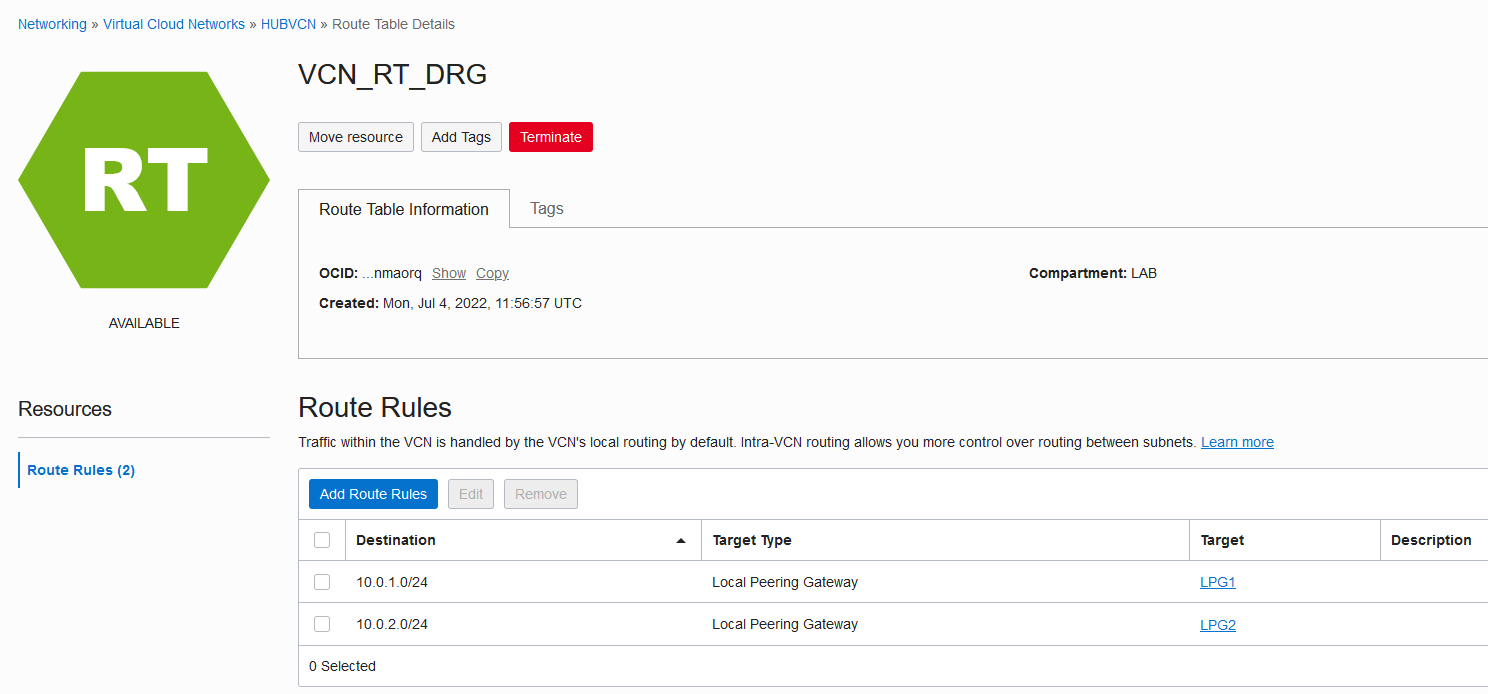This screenshot has height=694, width=1488.
Task: Click the Add Route Rules button
Action: (x=373, y=494)
